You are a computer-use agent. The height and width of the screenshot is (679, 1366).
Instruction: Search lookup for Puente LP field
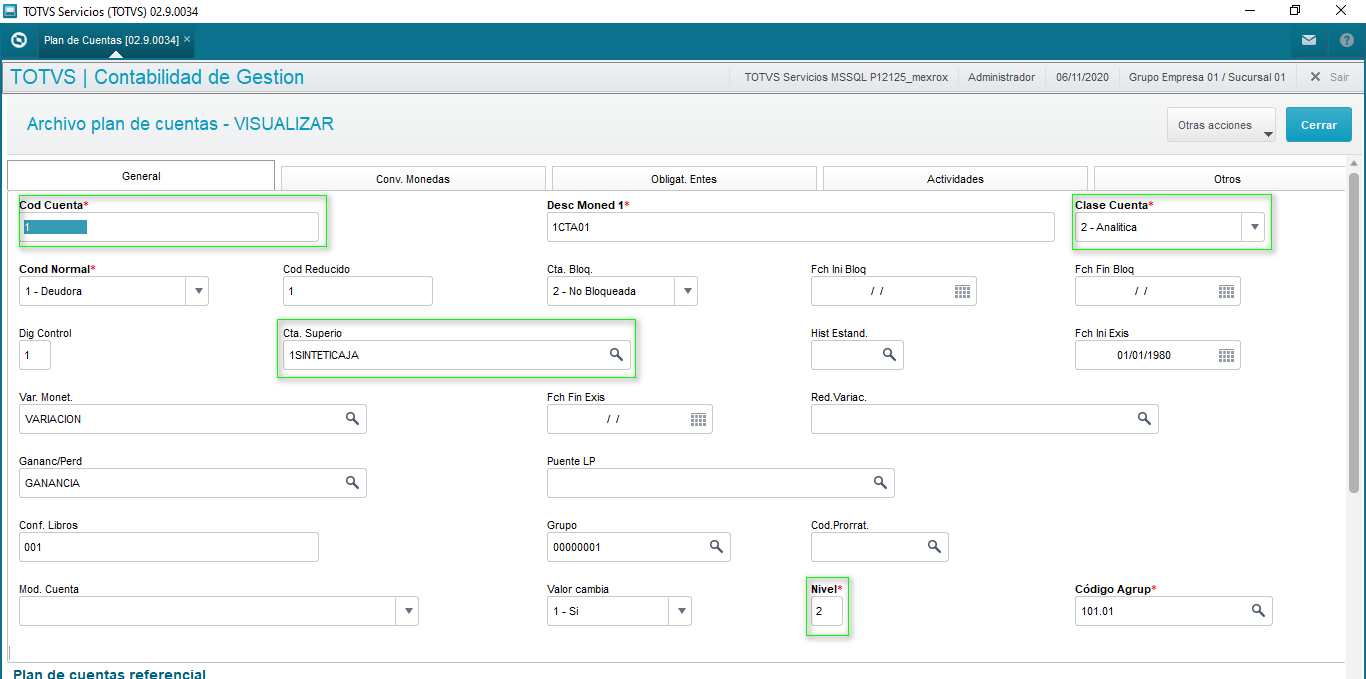(880, 483)
